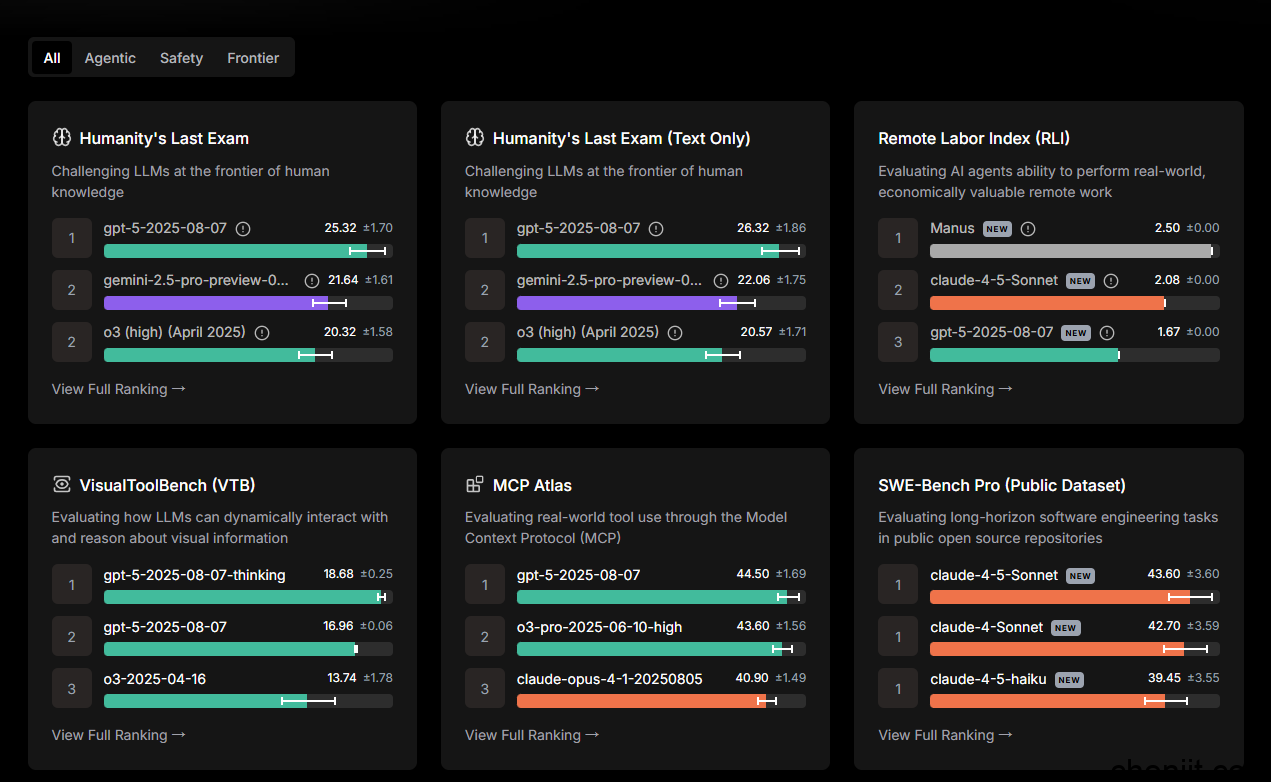Click the claude-opus-4-1-20250805 entry in MCP Atlas
Viewport: 1271px width, 782px height.
pos(609,679)
